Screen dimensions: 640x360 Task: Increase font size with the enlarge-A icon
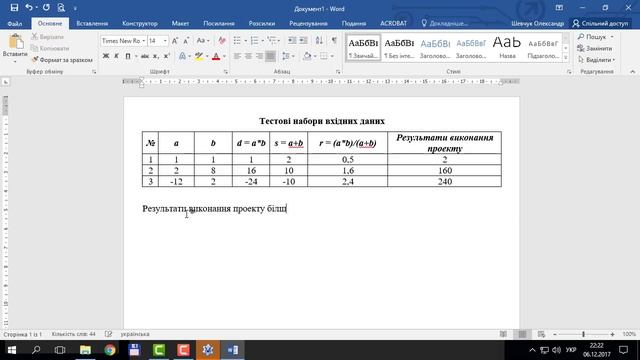pos(175,41)
